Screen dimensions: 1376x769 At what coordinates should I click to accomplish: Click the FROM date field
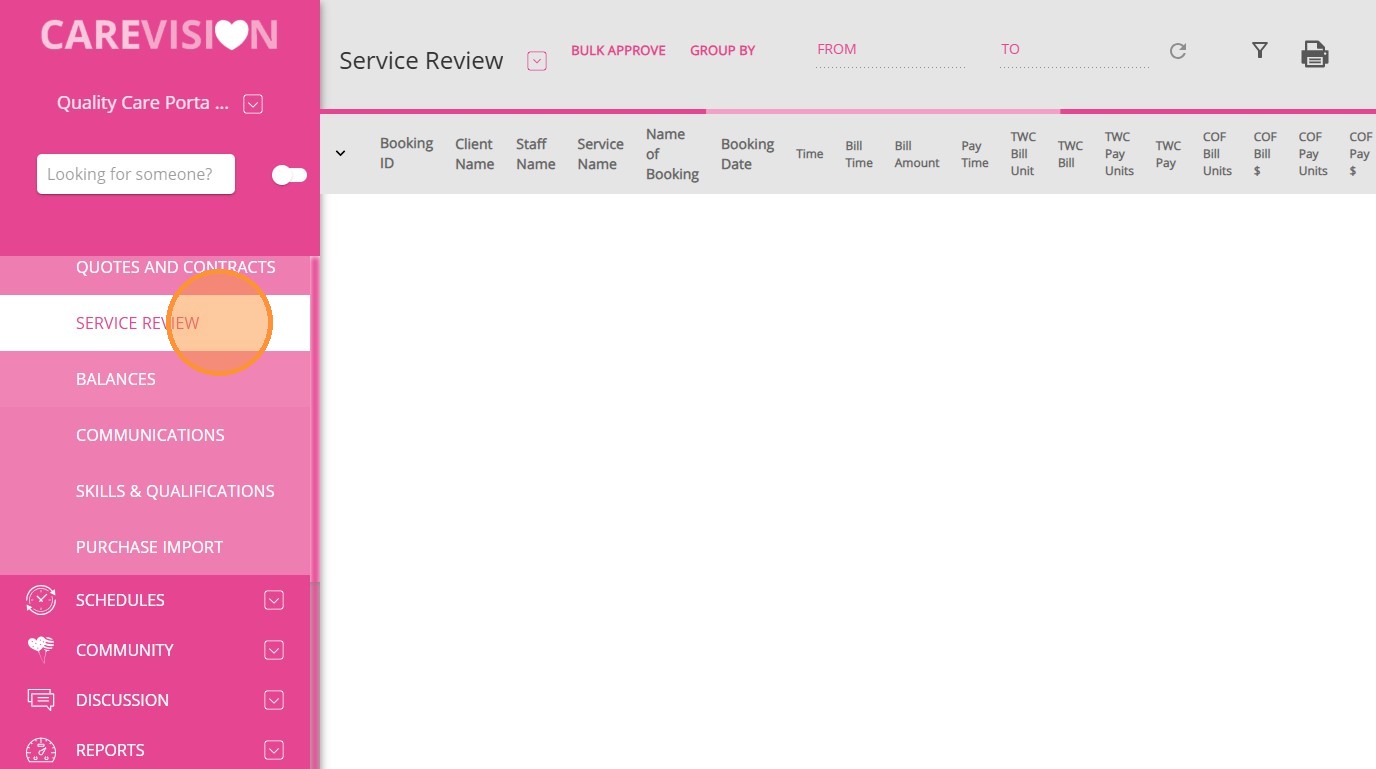point(889,51)
